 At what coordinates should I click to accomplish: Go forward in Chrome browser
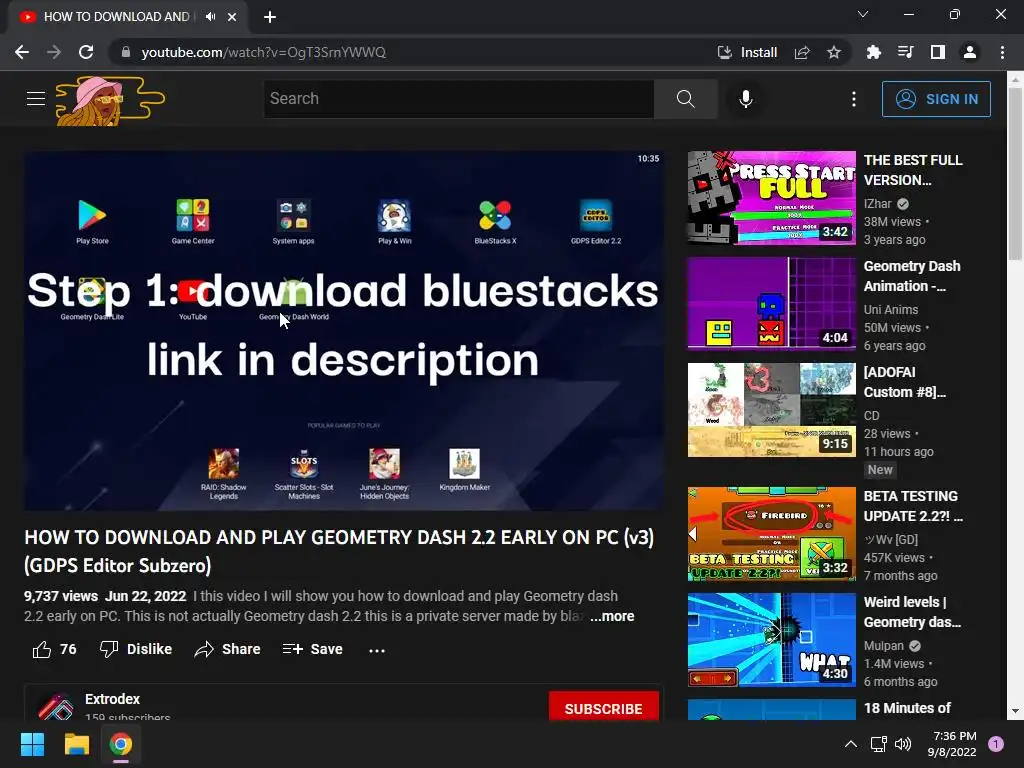point(54,52)
